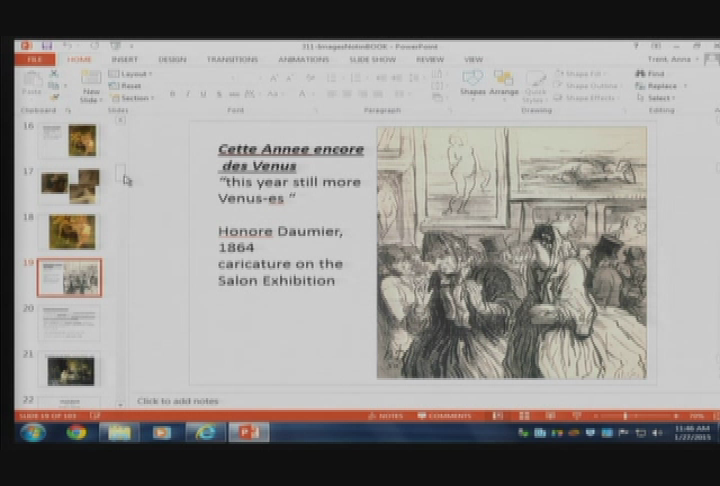
Task: Open the Shapes gallery
Action: [472, 84]
